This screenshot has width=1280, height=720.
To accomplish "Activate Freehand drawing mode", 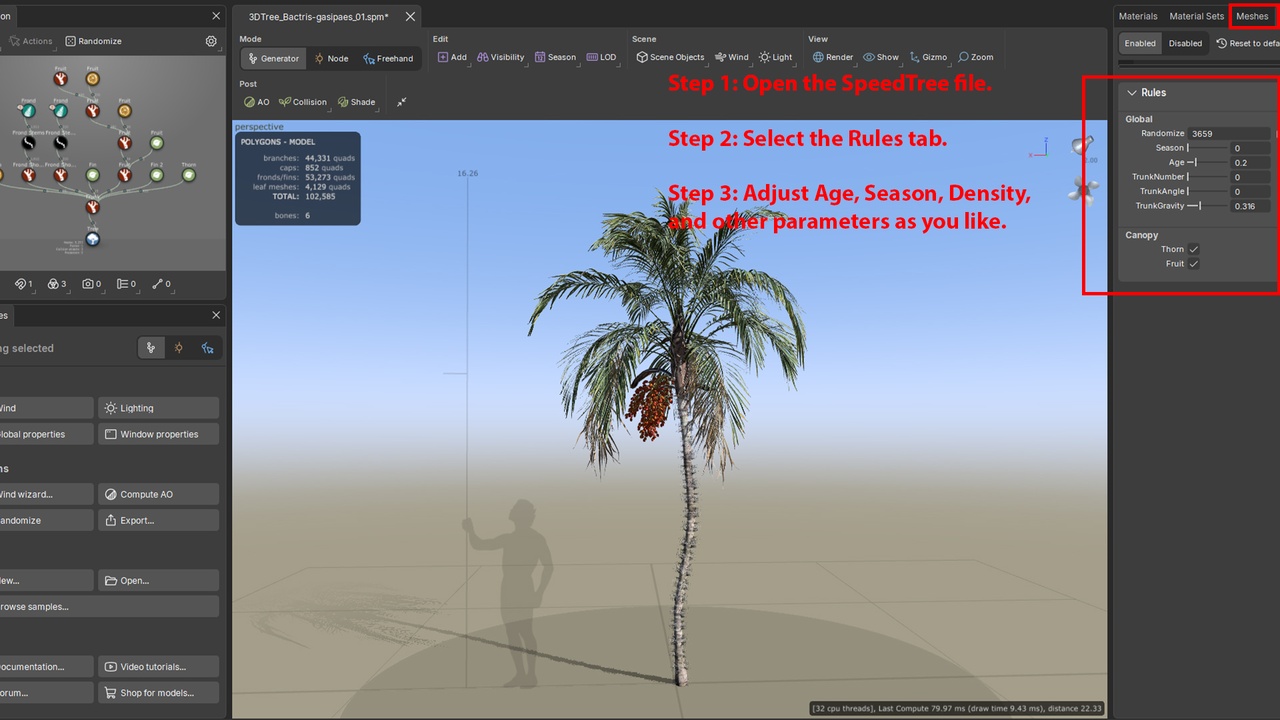I will tap(388, 58).
